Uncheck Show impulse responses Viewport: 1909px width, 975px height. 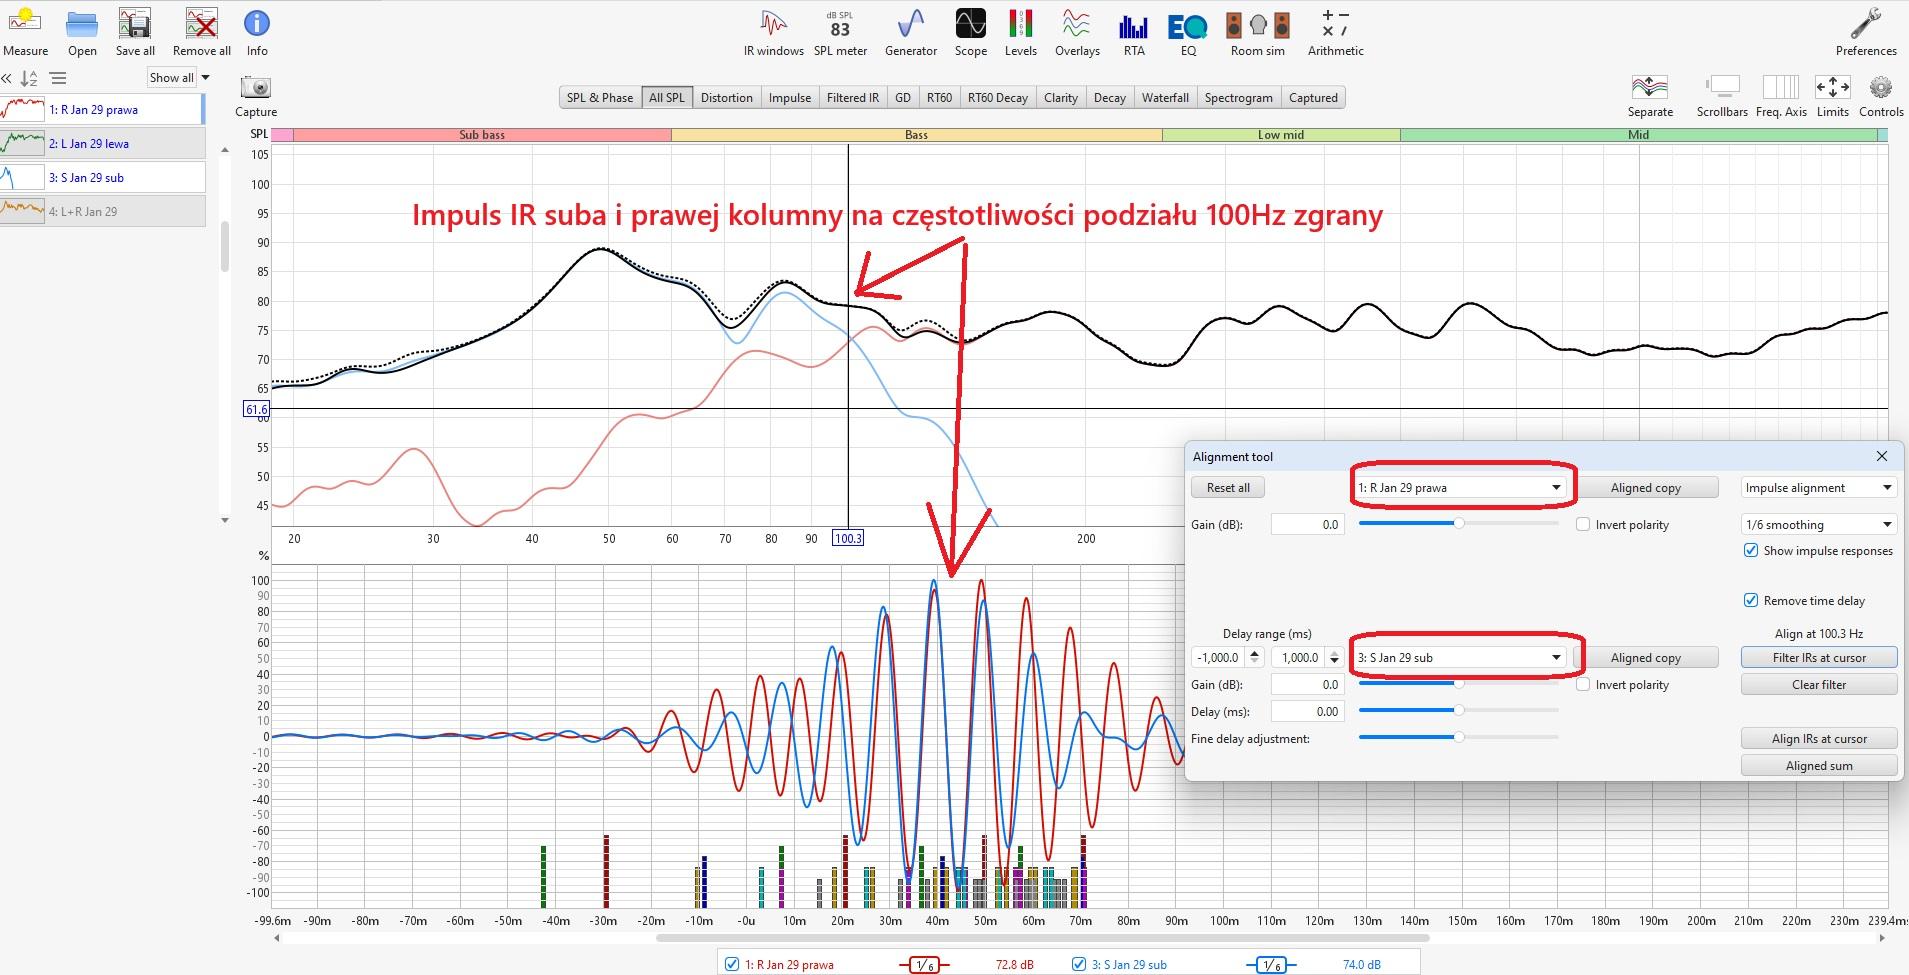pyautogui.click(x=1751, y=551)
